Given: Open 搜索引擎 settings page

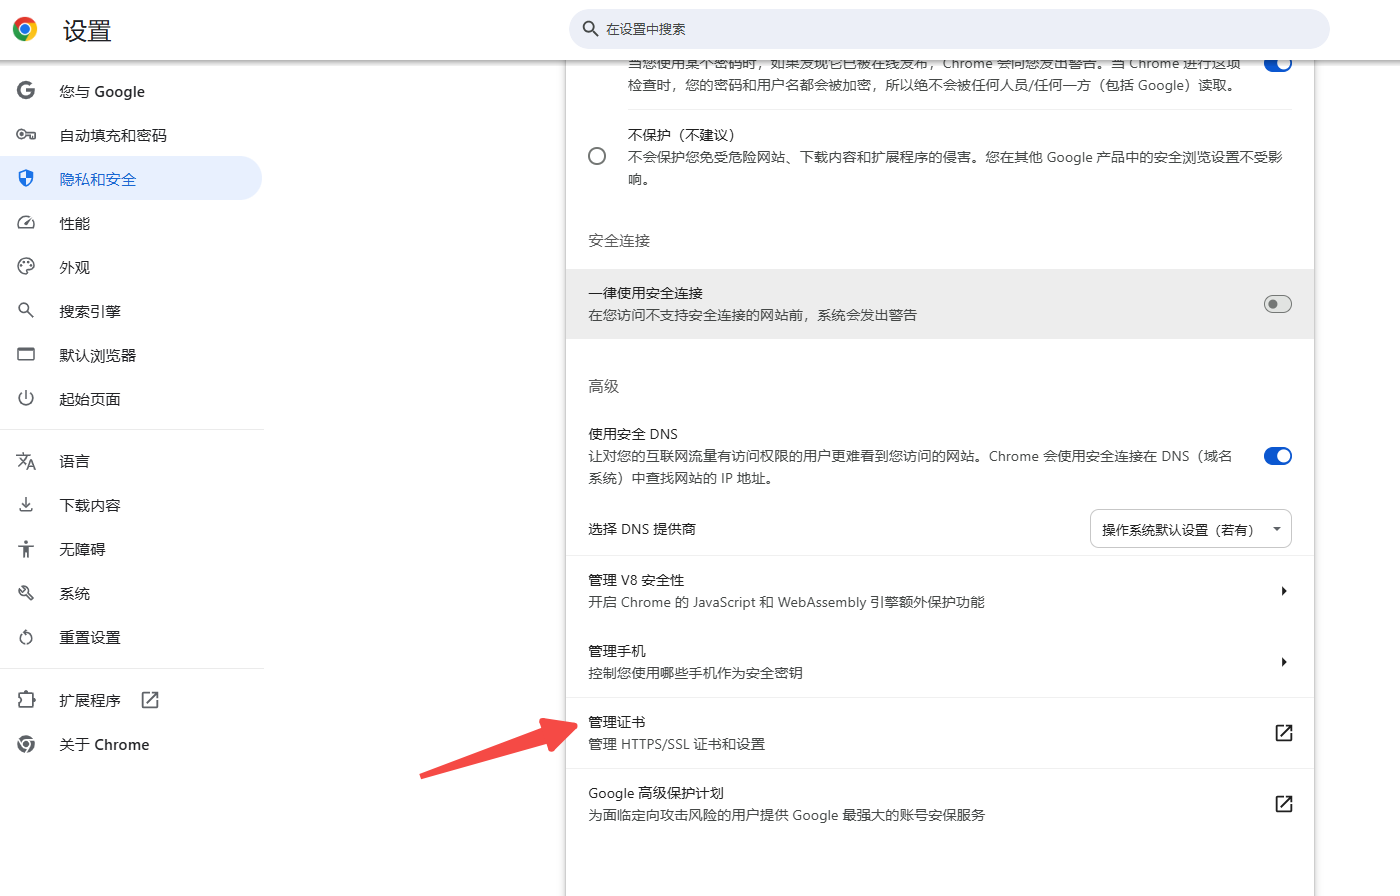Looking at the screenshot, I should click(131, 311).
